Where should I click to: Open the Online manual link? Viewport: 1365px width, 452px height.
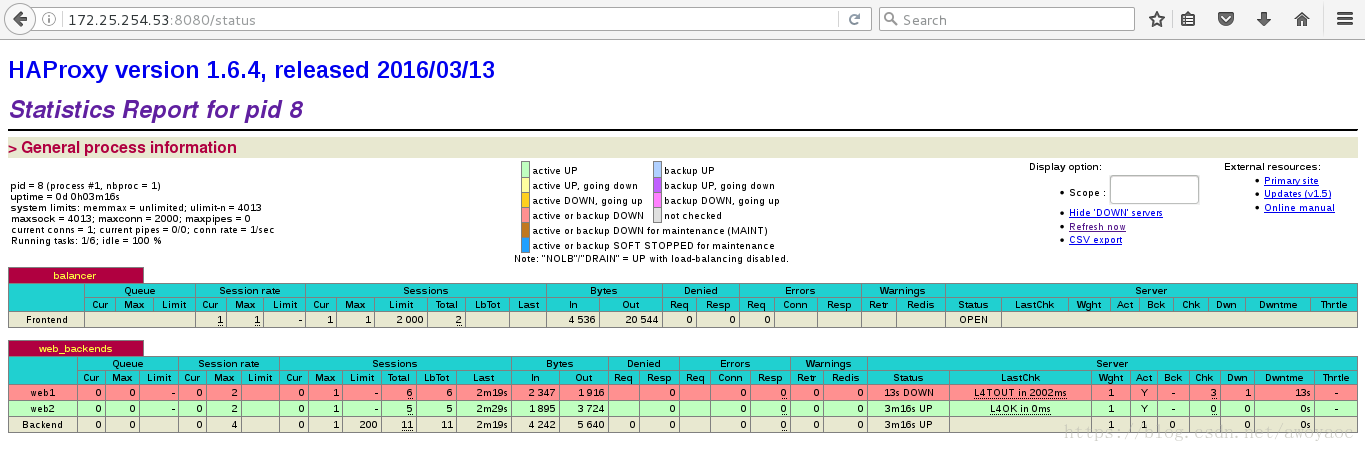(x=1299, y=208)
